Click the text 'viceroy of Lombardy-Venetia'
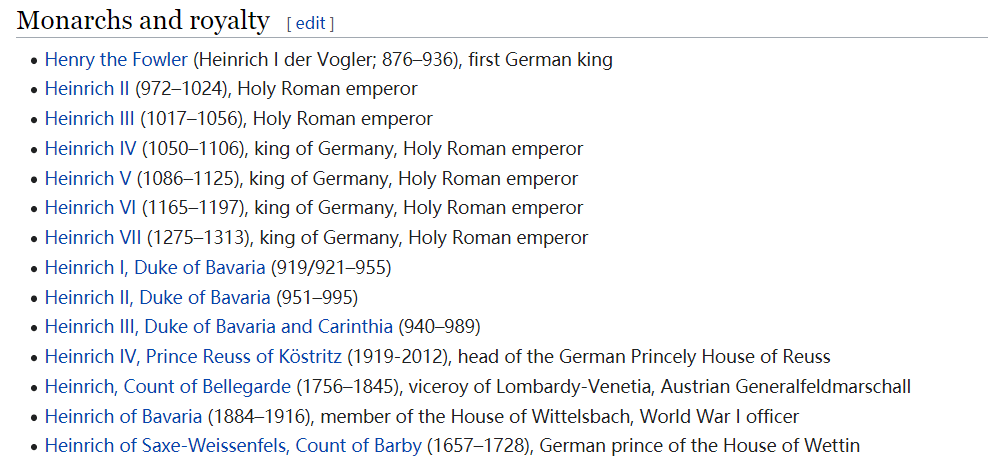Viewport: 988px width, 464px height. [529, 386]
